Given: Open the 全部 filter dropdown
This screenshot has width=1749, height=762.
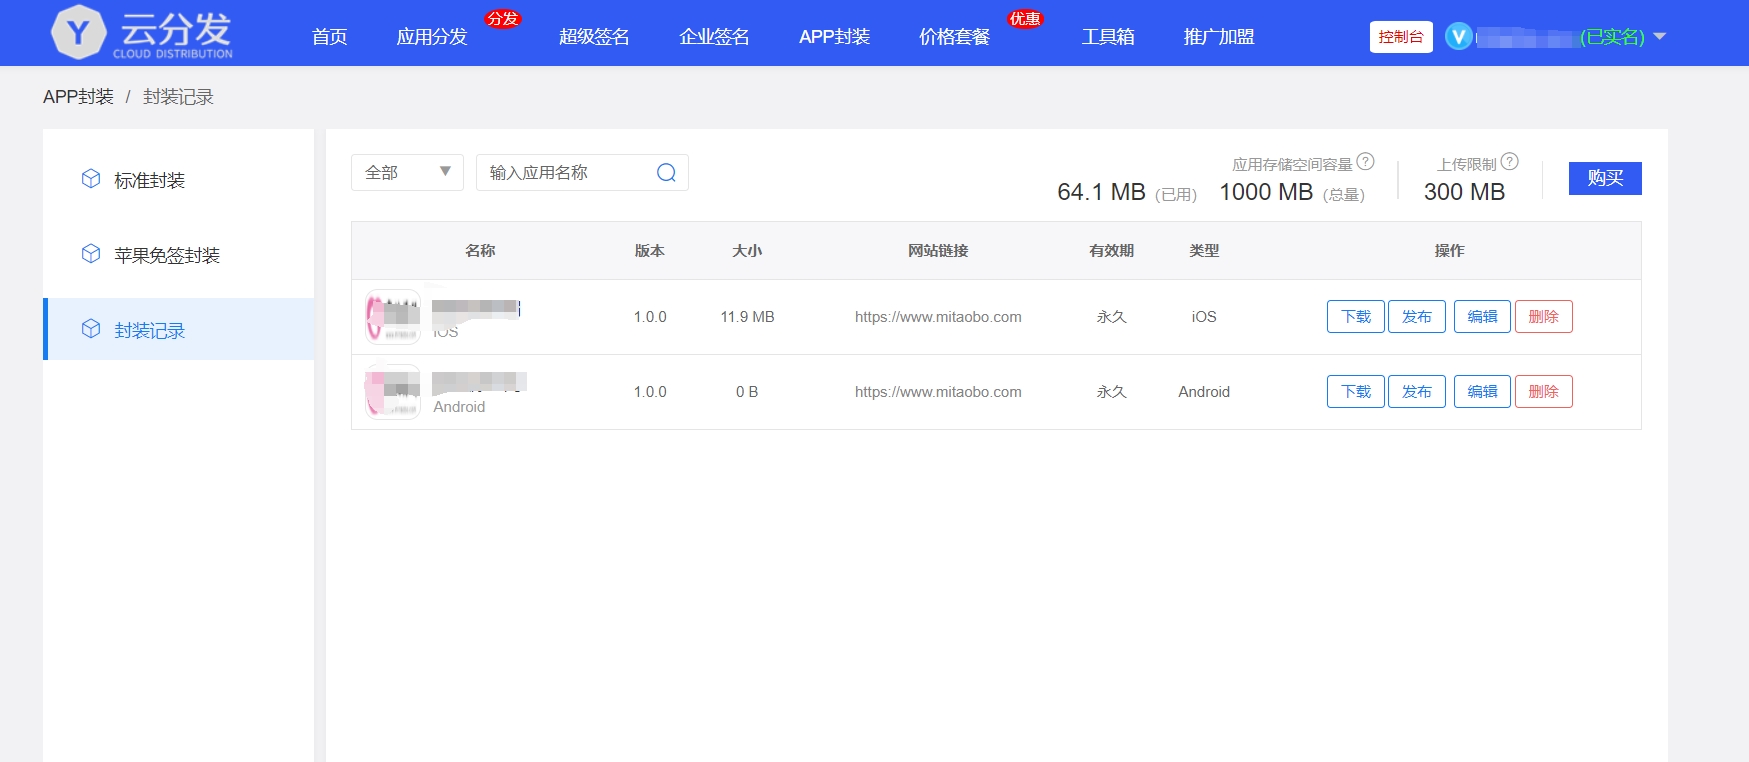Looking at the screenshot, I should [407, 173].
